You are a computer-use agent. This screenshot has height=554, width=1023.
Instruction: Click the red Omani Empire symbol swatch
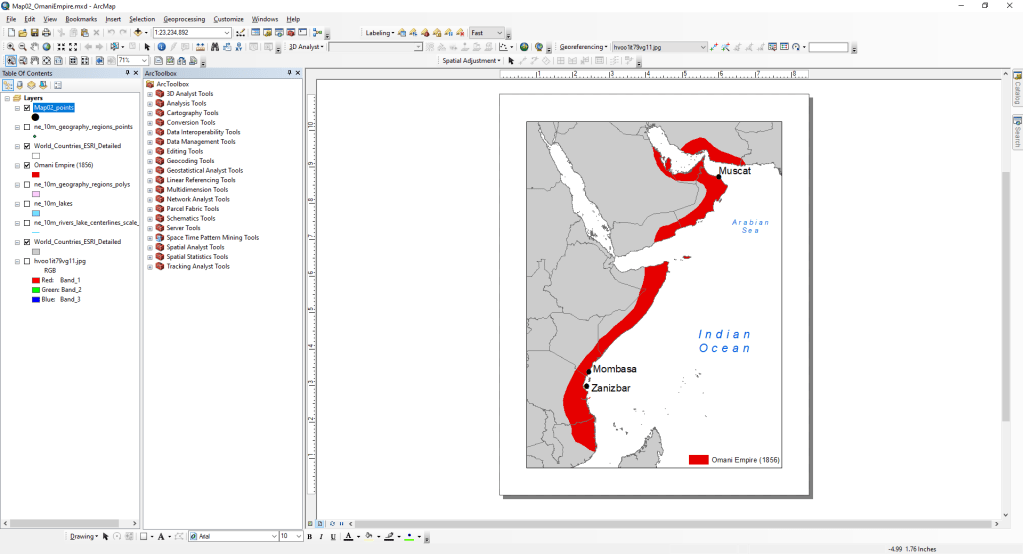click(36, 175)
